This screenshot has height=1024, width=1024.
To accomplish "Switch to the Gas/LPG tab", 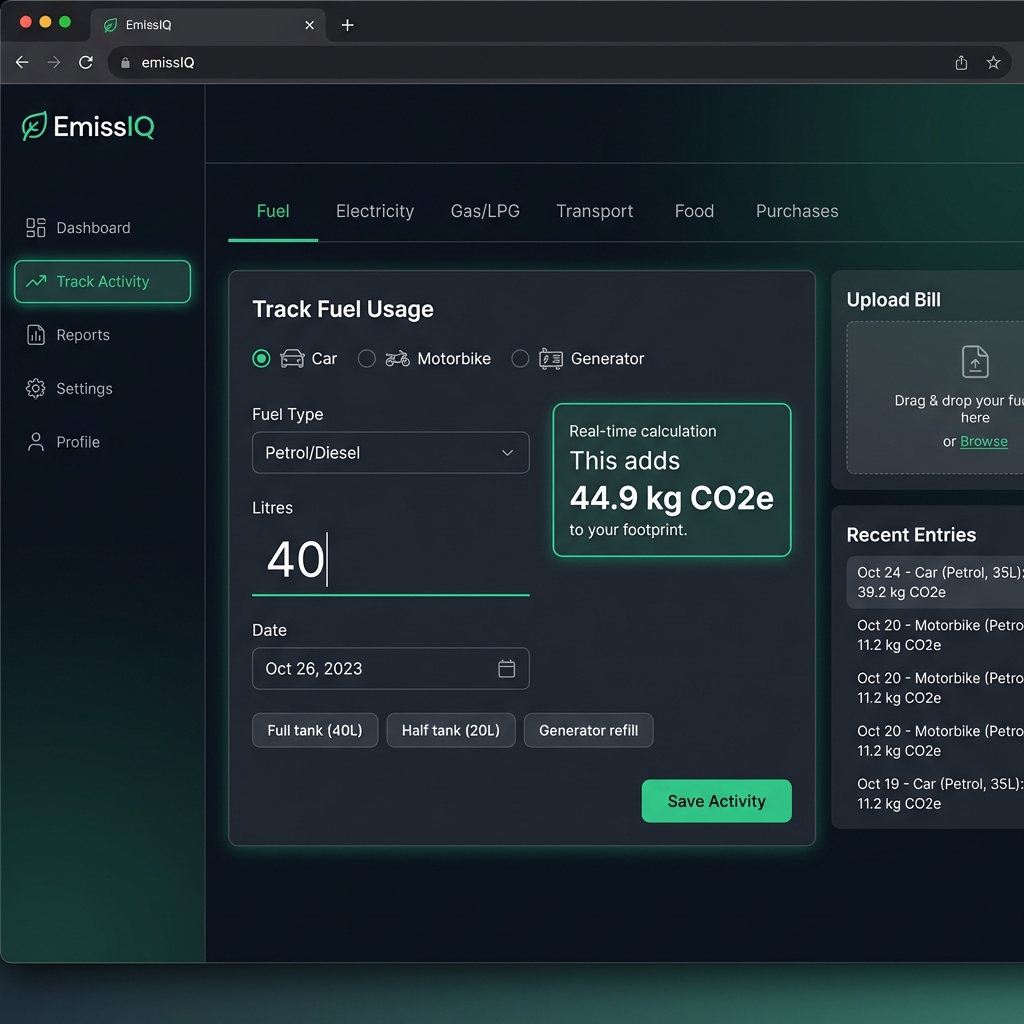I will click(485, 211).
